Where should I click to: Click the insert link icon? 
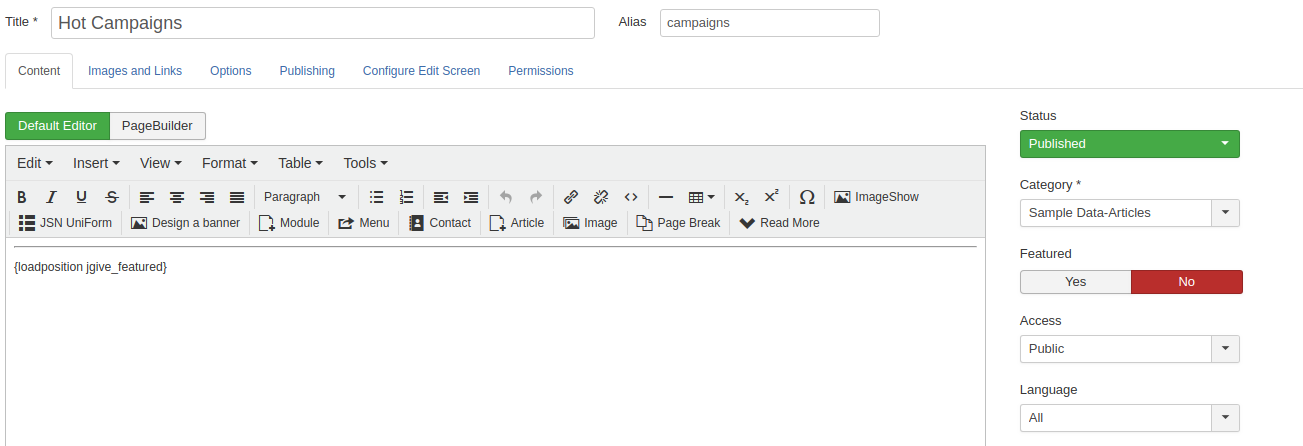571,197
